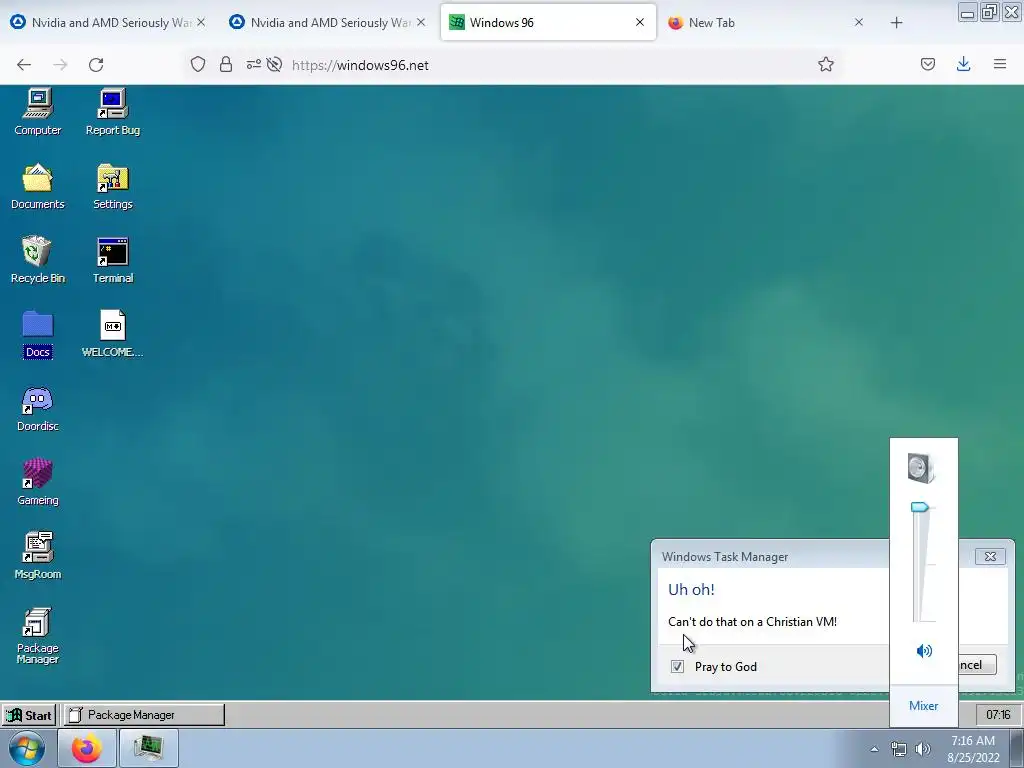Image resolution: width=1024 pixels, height=768 pixels.
Task: Mute speakers with the blue speaker button
Action: click(x=924, y=650)
